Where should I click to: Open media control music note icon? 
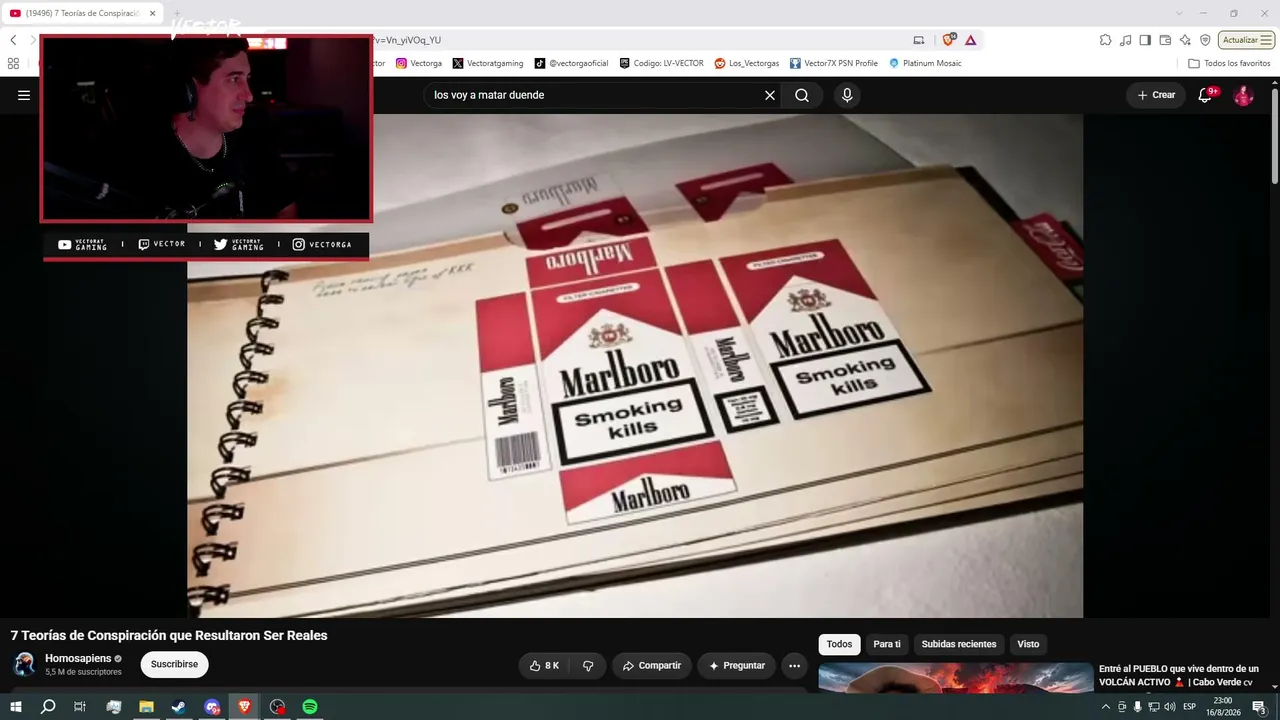tap(1126, 40)
